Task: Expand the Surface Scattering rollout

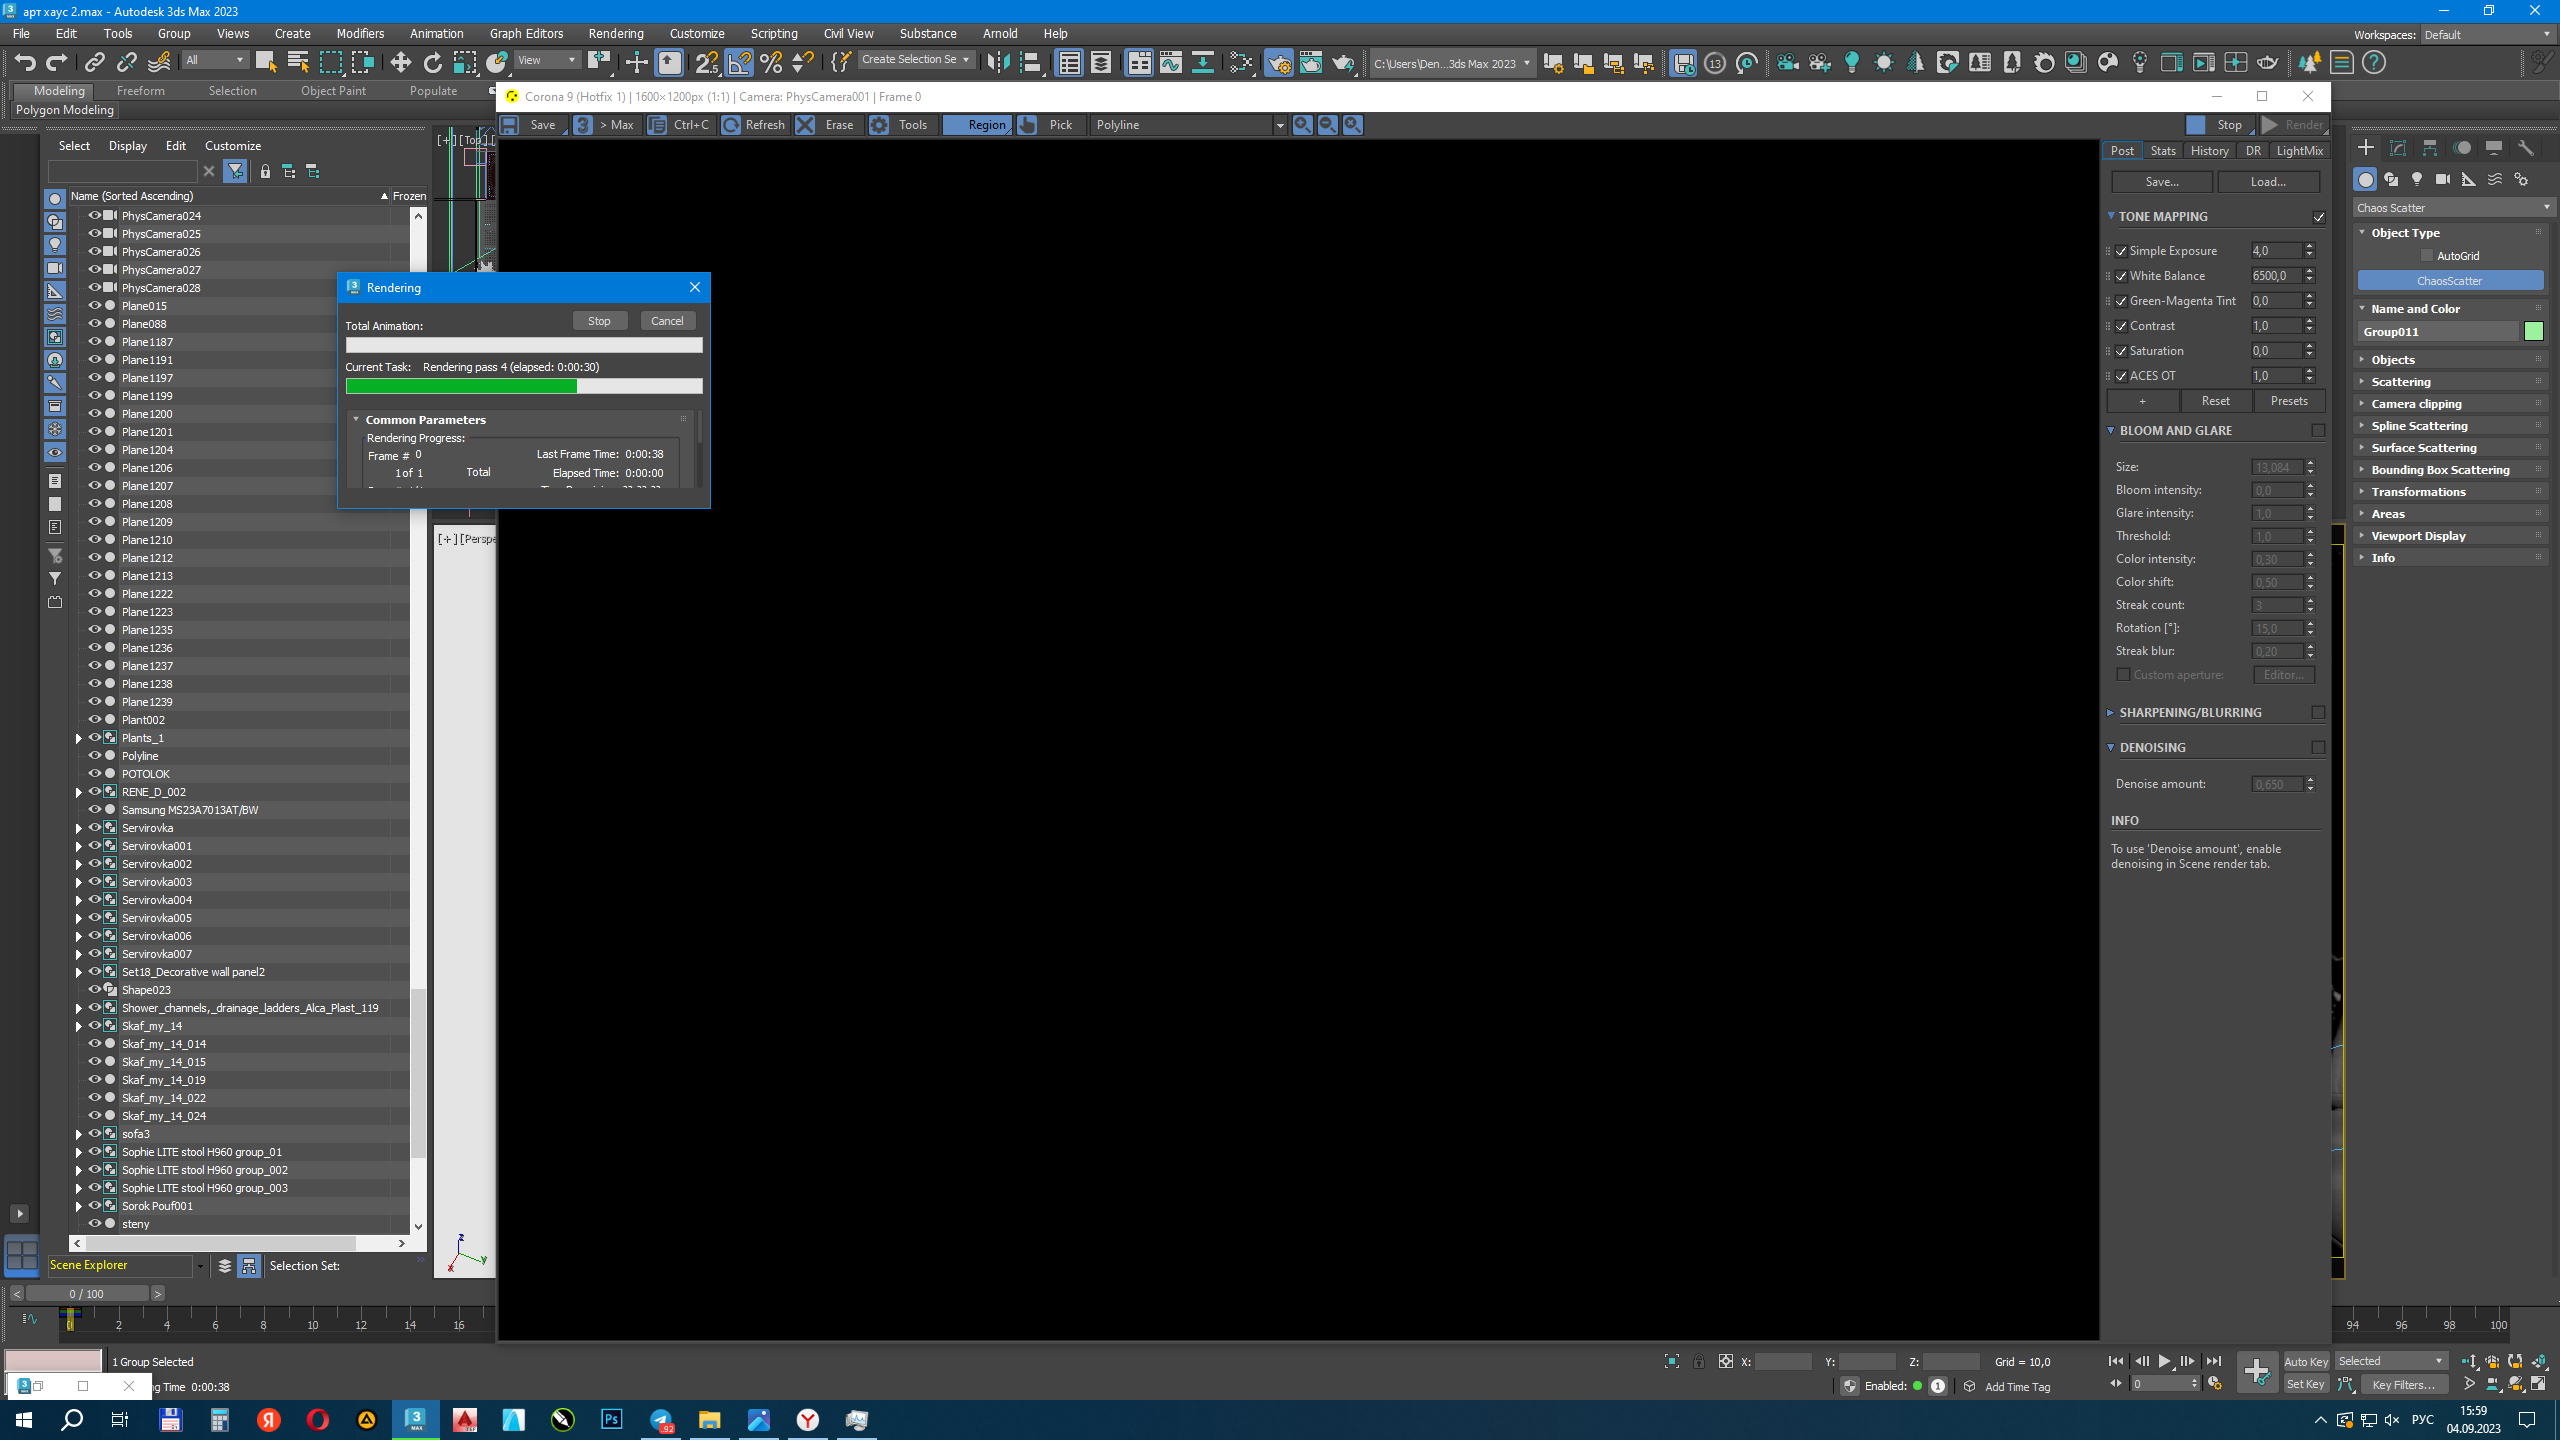Action: [2450, 448]
